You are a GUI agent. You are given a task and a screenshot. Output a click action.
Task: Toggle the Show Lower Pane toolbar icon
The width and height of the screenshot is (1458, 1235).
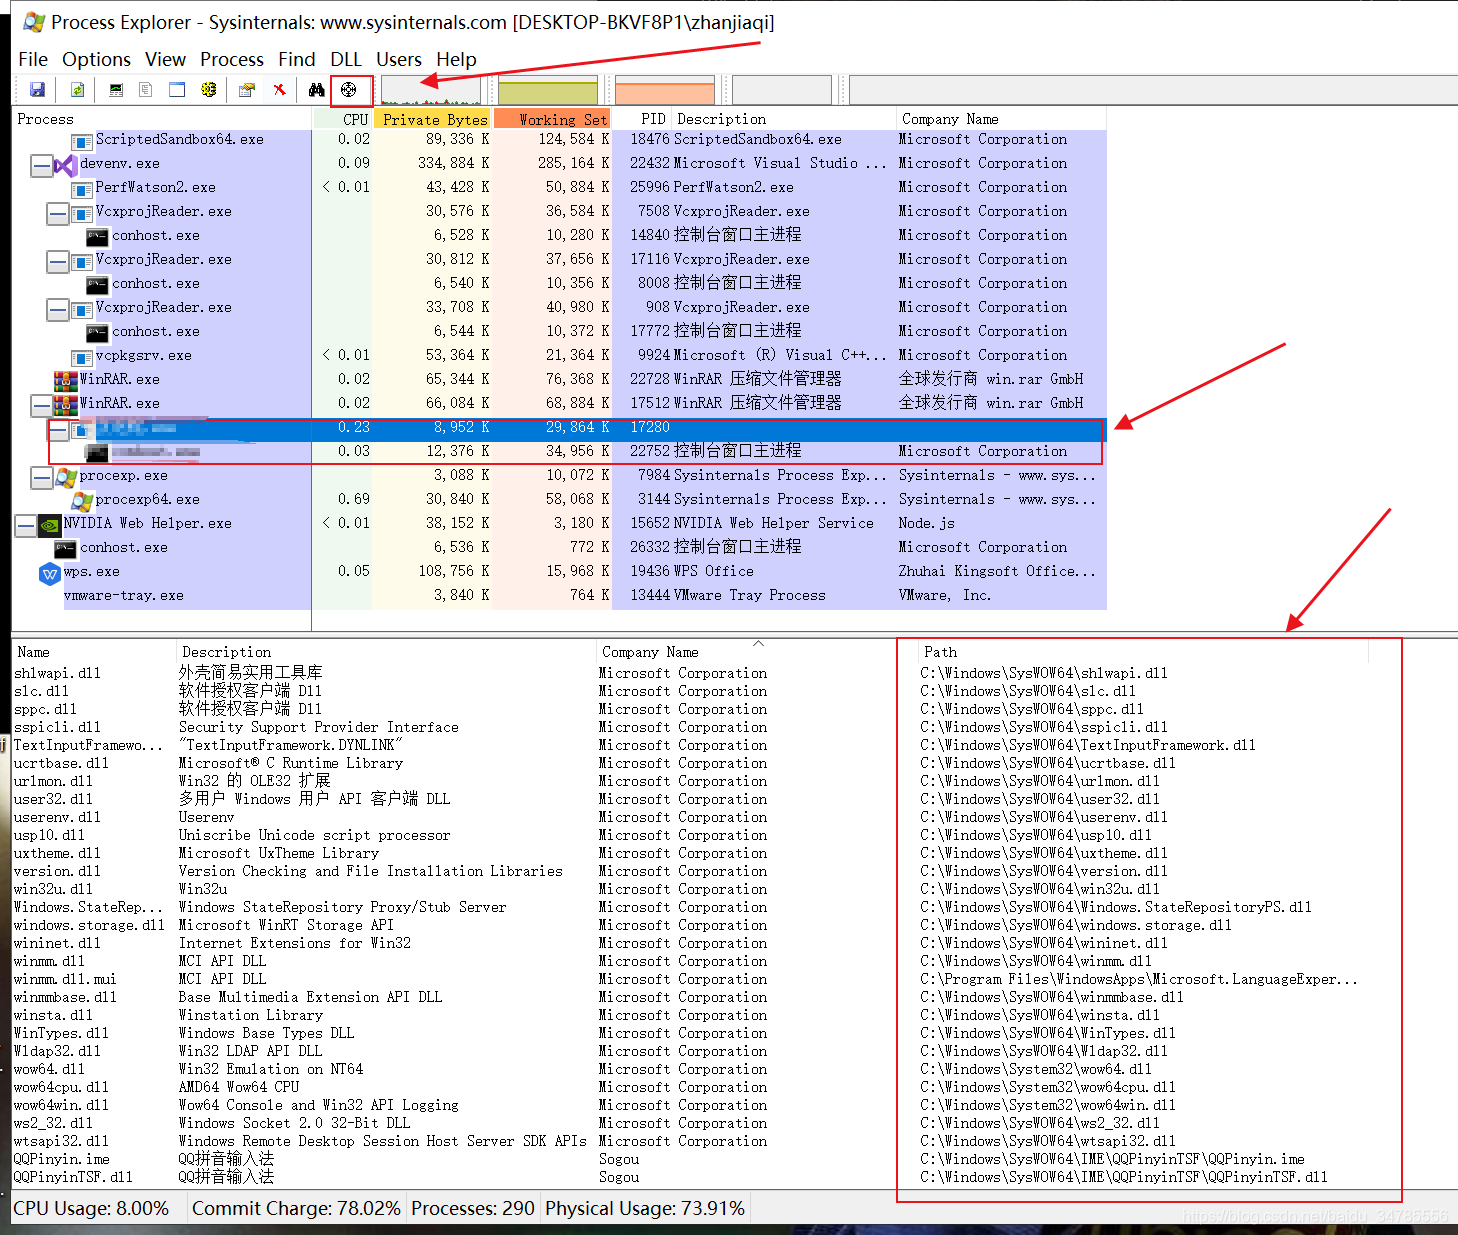[x=177, y=90]
